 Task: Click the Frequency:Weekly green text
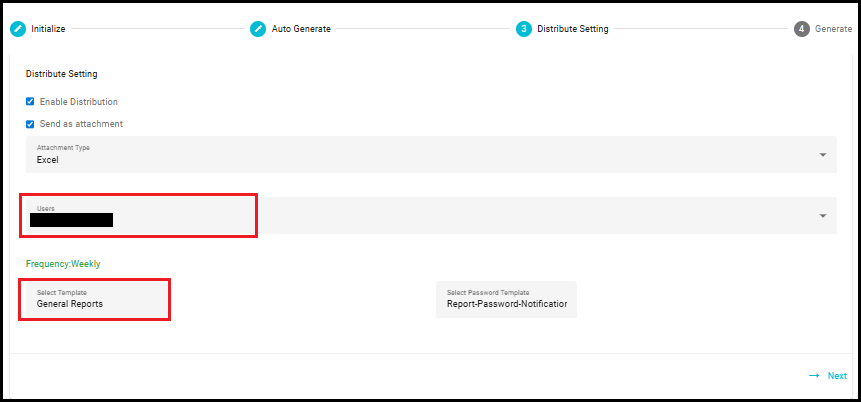(63, 264)
